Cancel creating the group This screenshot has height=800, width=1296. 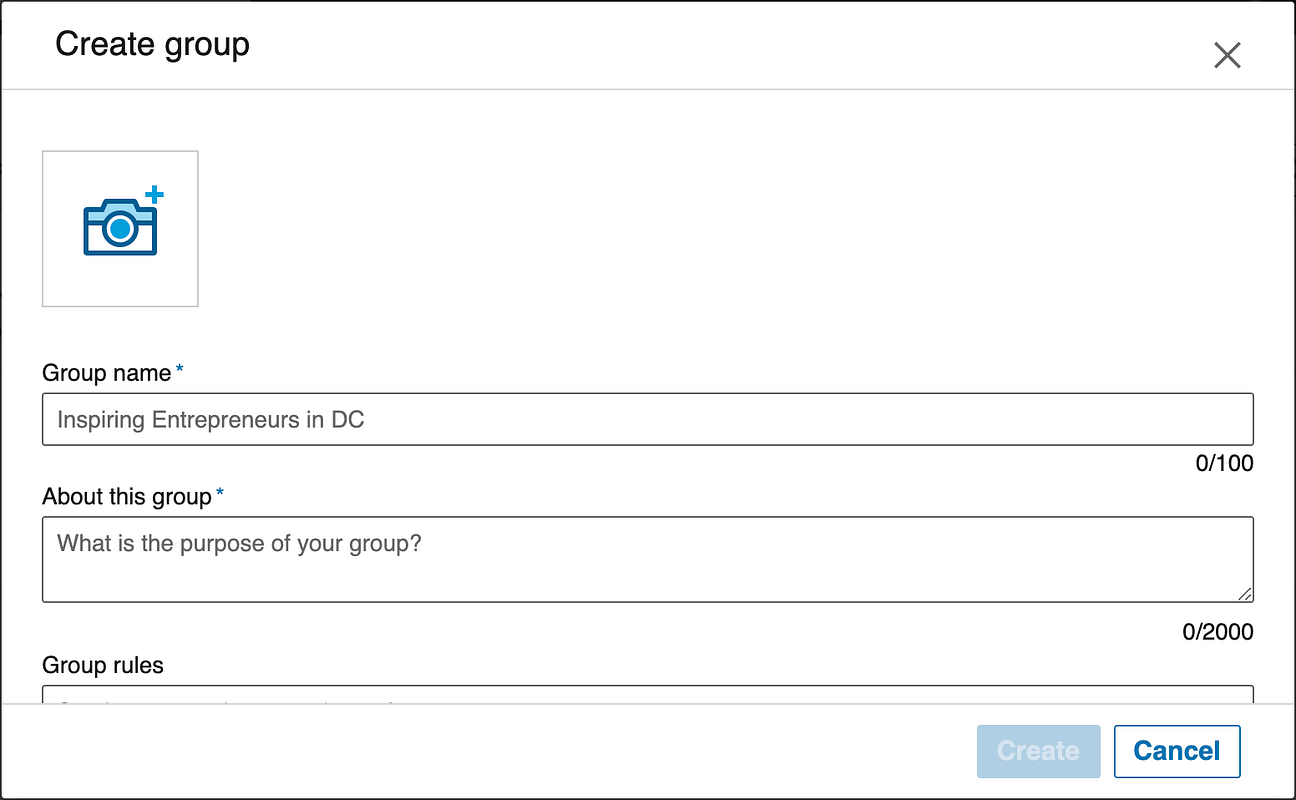pos(1177,751)
